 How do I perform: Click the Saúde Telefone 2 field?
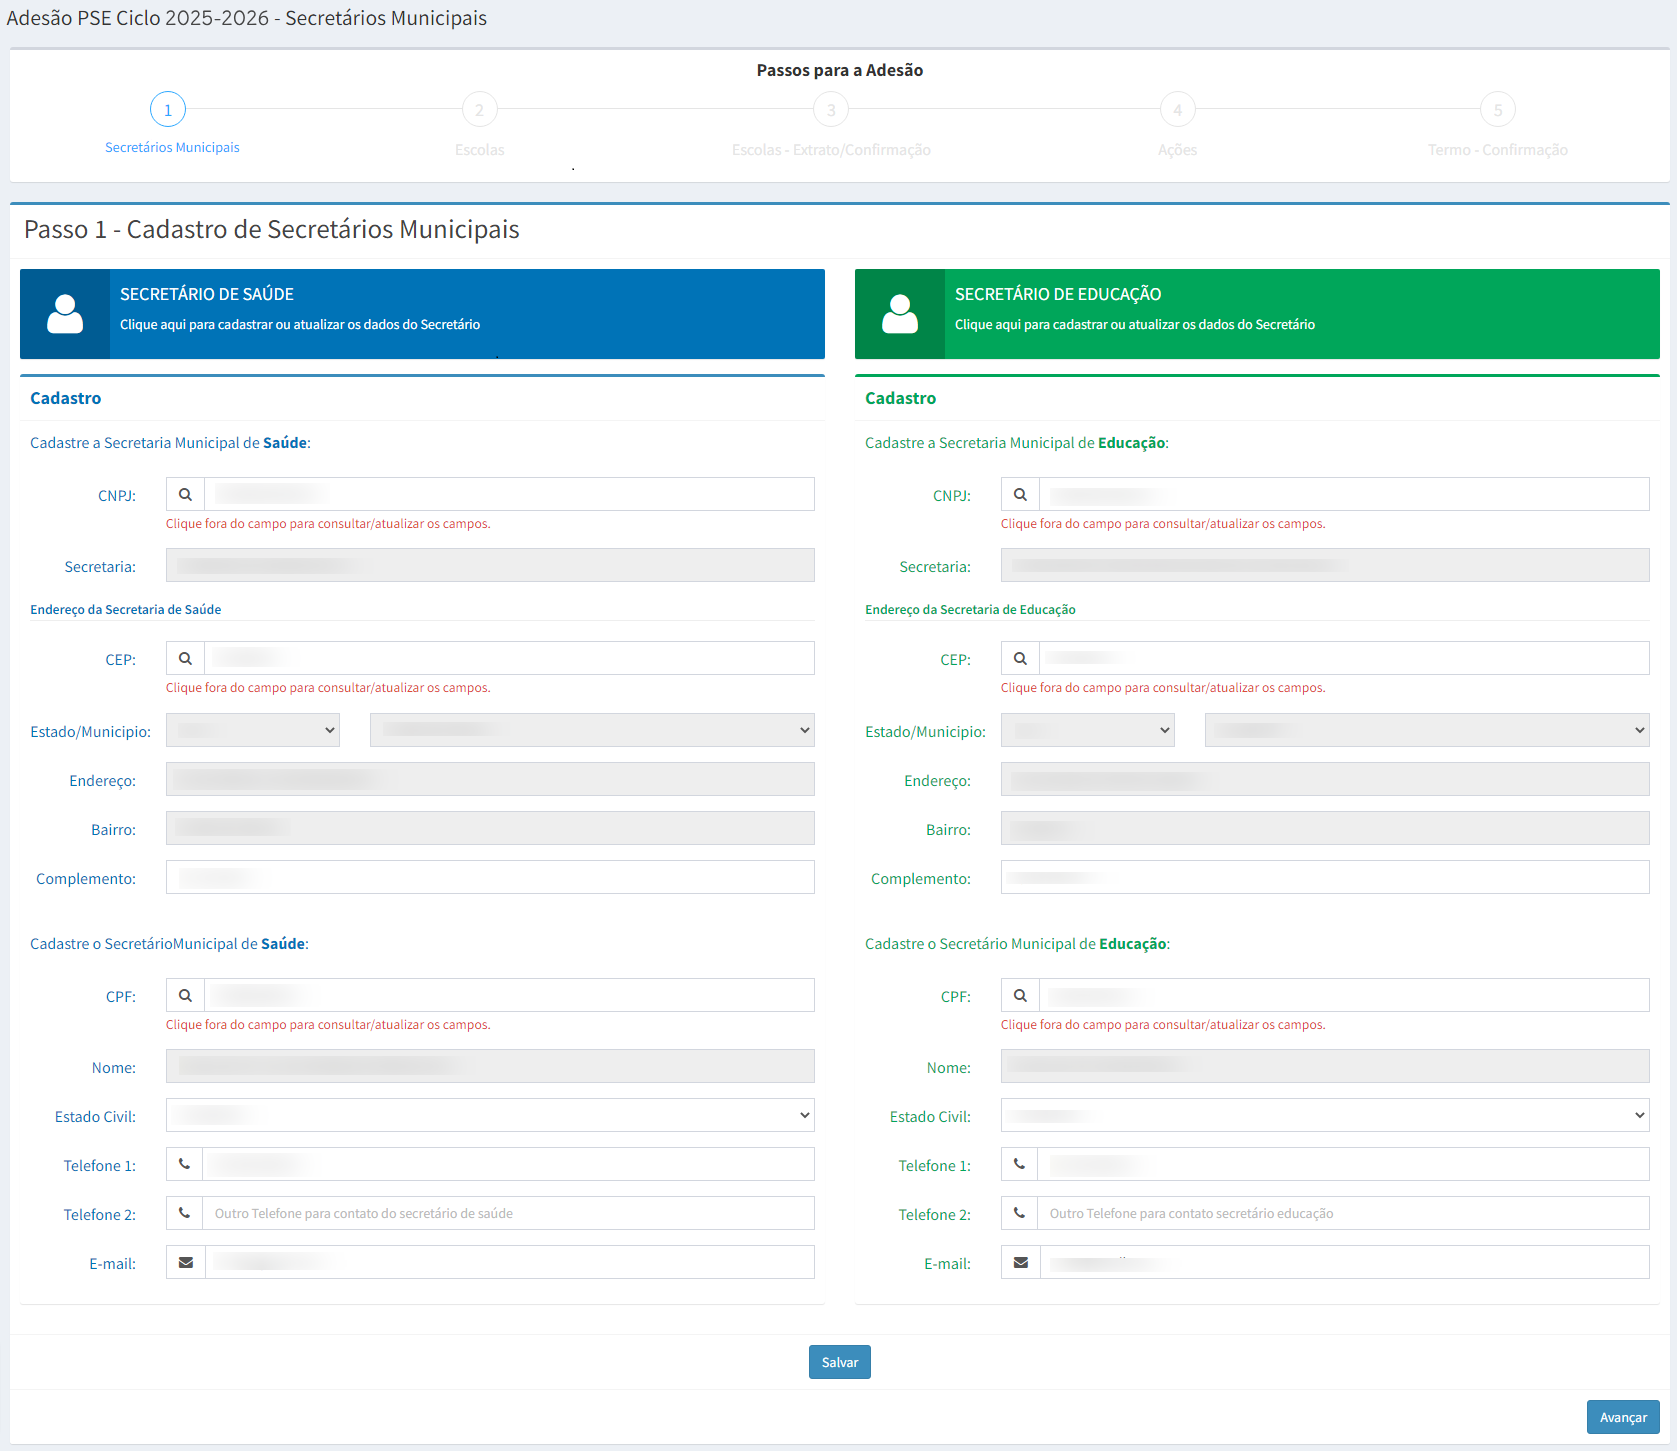(509, 1213)
